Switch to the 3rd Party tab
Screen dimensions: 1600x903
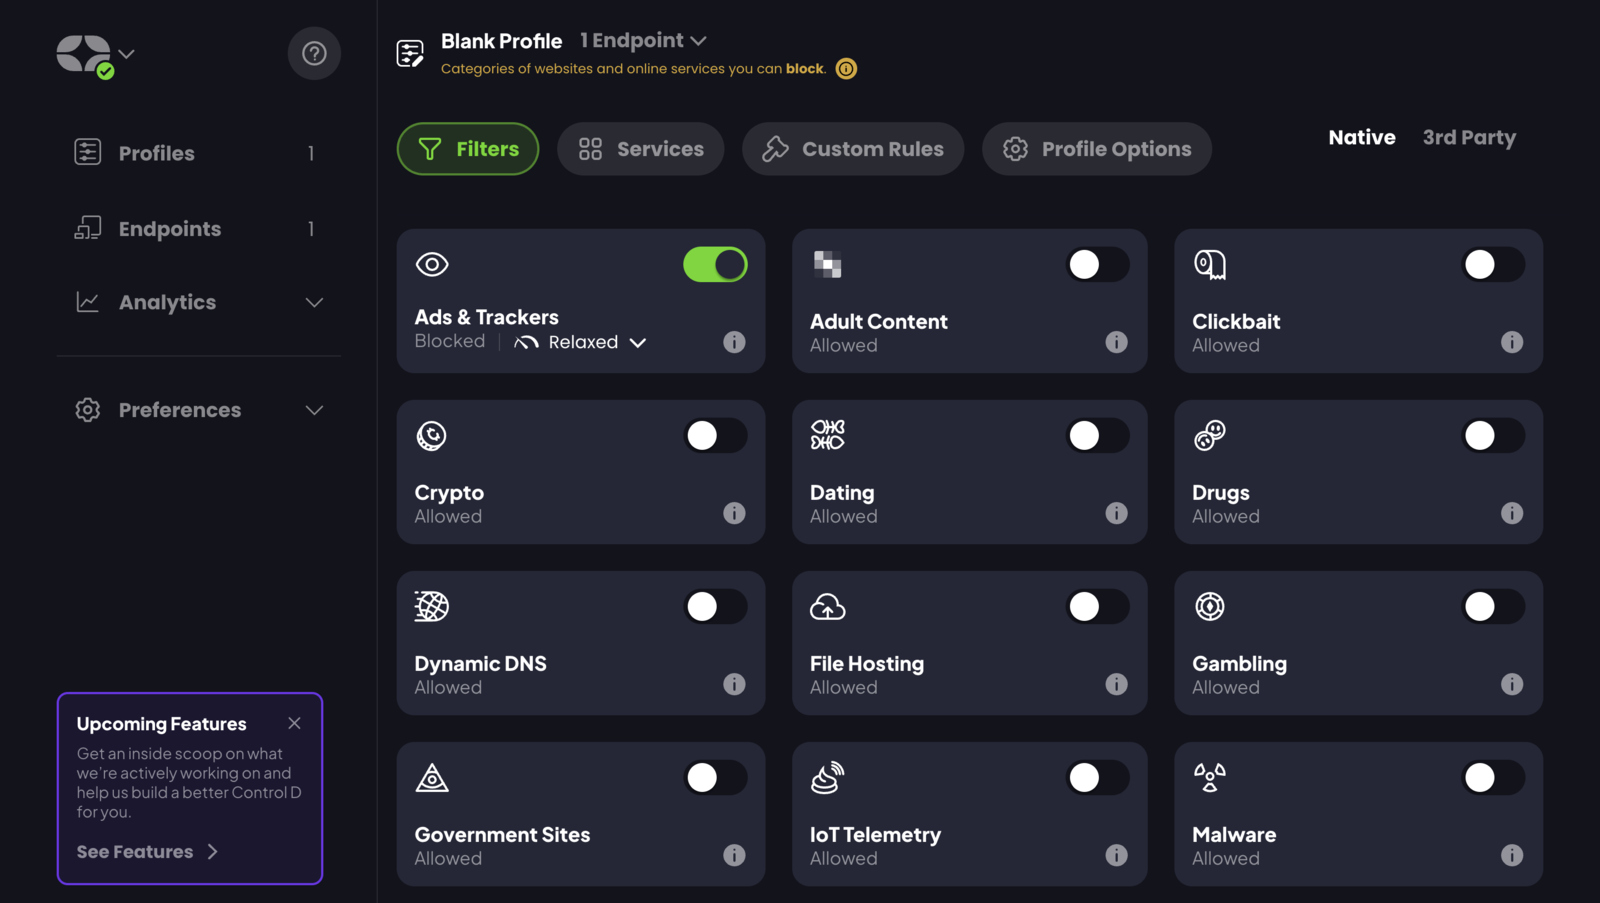tap(1469, 137)
